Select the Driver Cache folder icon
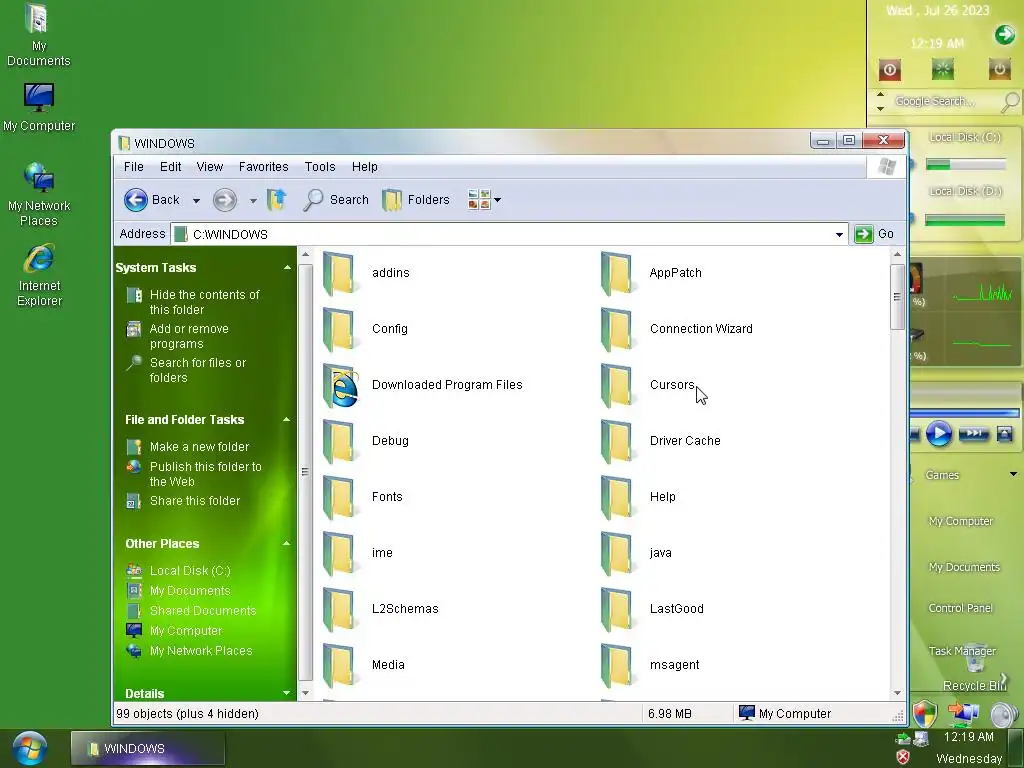The image size is (1024, 768). coord(616,441)
